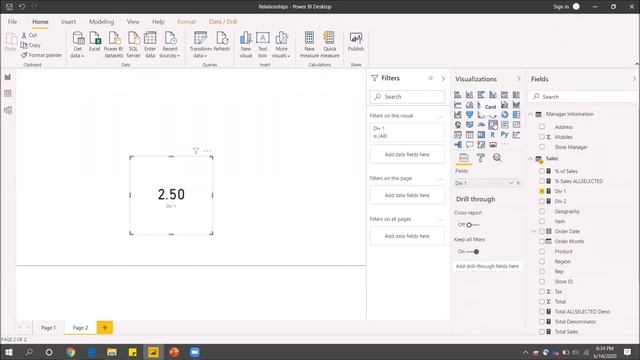The height and width of the screenshot is (360, 640).
Task: Select the Matrix visualization
Action: point(481,135)
